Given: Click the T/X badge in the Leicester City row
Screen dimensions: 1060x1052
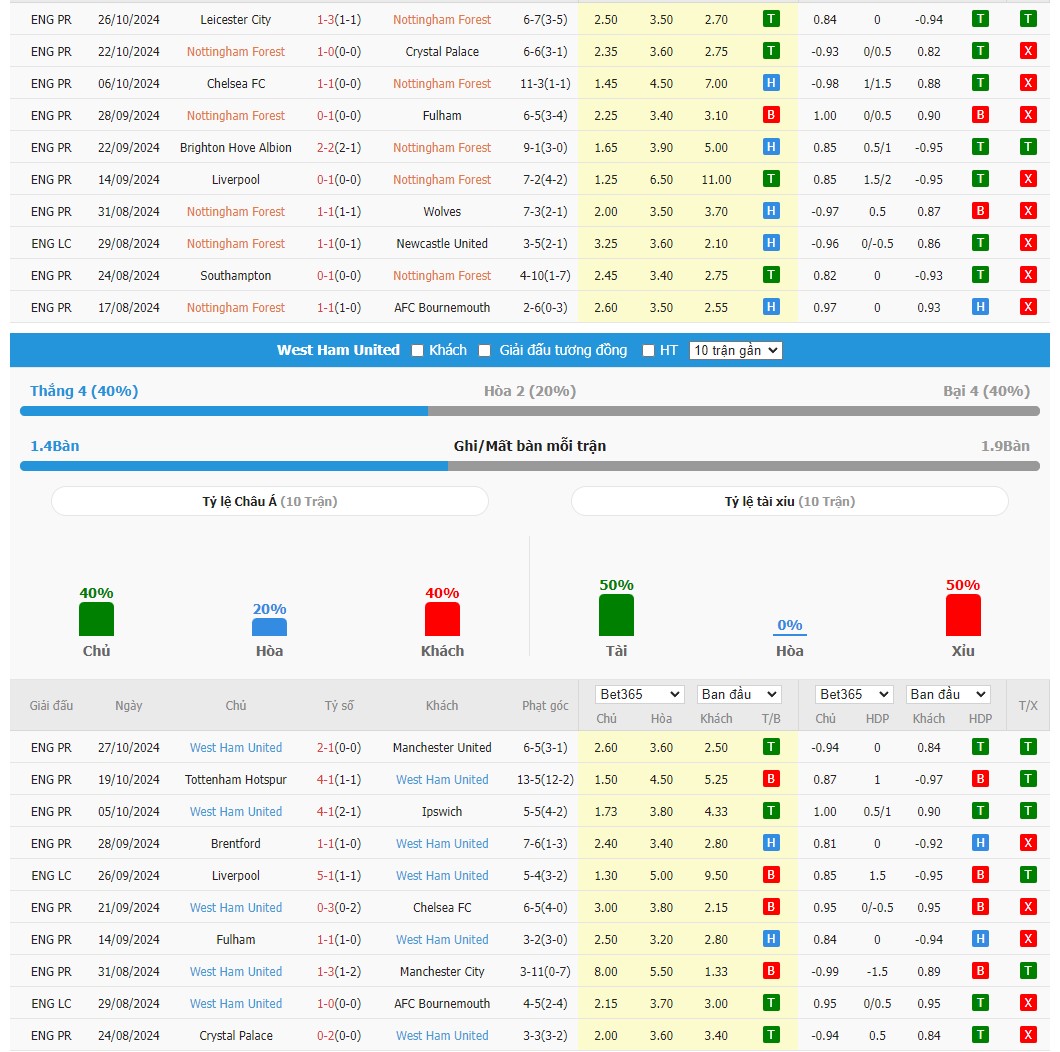Looking at the screenshot, I should click(x=1028, y=19).
